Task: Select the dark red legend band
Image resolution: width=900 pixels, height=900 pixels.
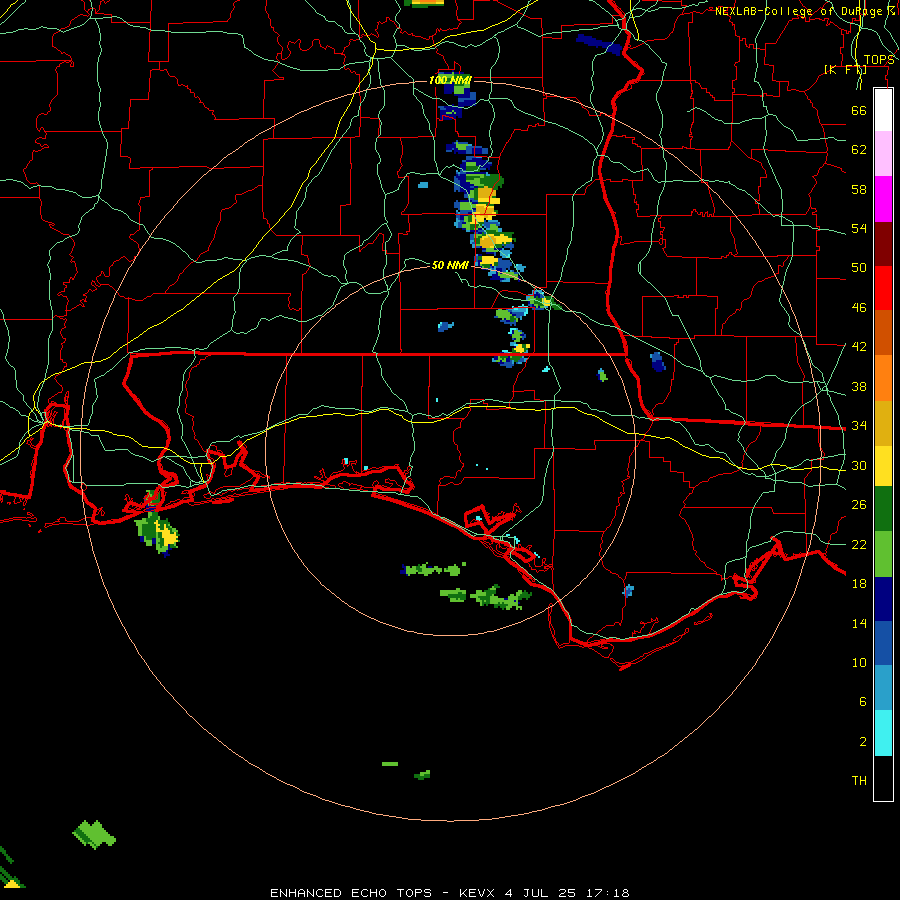Action: click(883, 244)
